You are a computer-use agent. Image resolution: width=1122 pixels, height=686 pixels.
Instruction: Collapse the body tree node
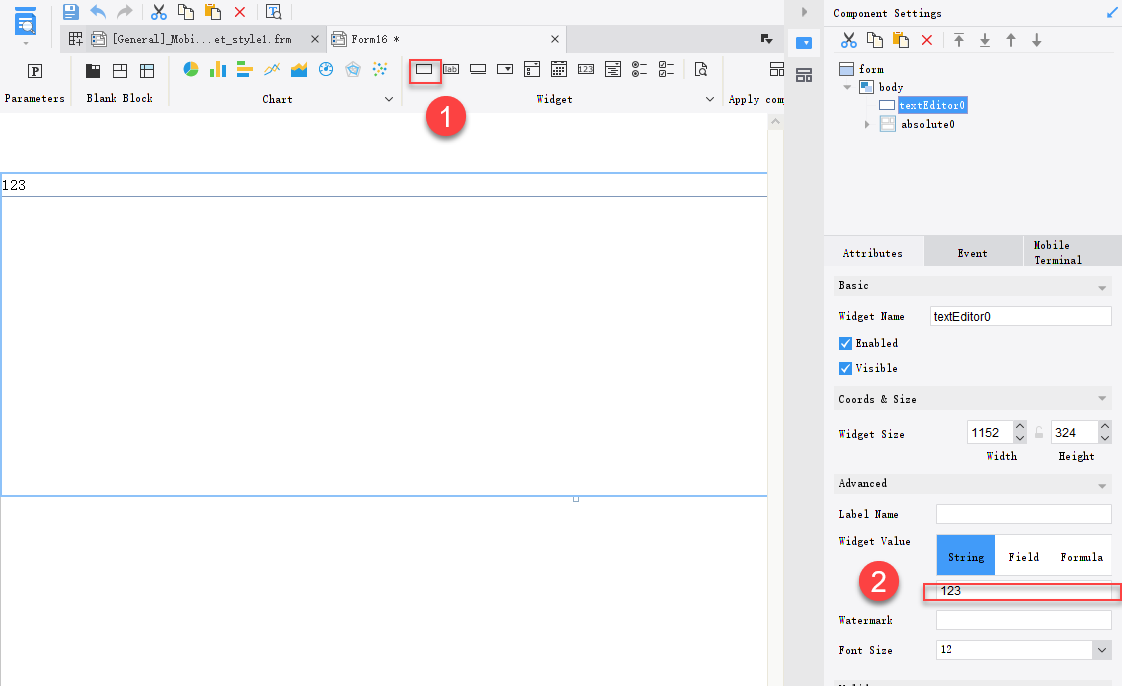[x=847, y=87]
